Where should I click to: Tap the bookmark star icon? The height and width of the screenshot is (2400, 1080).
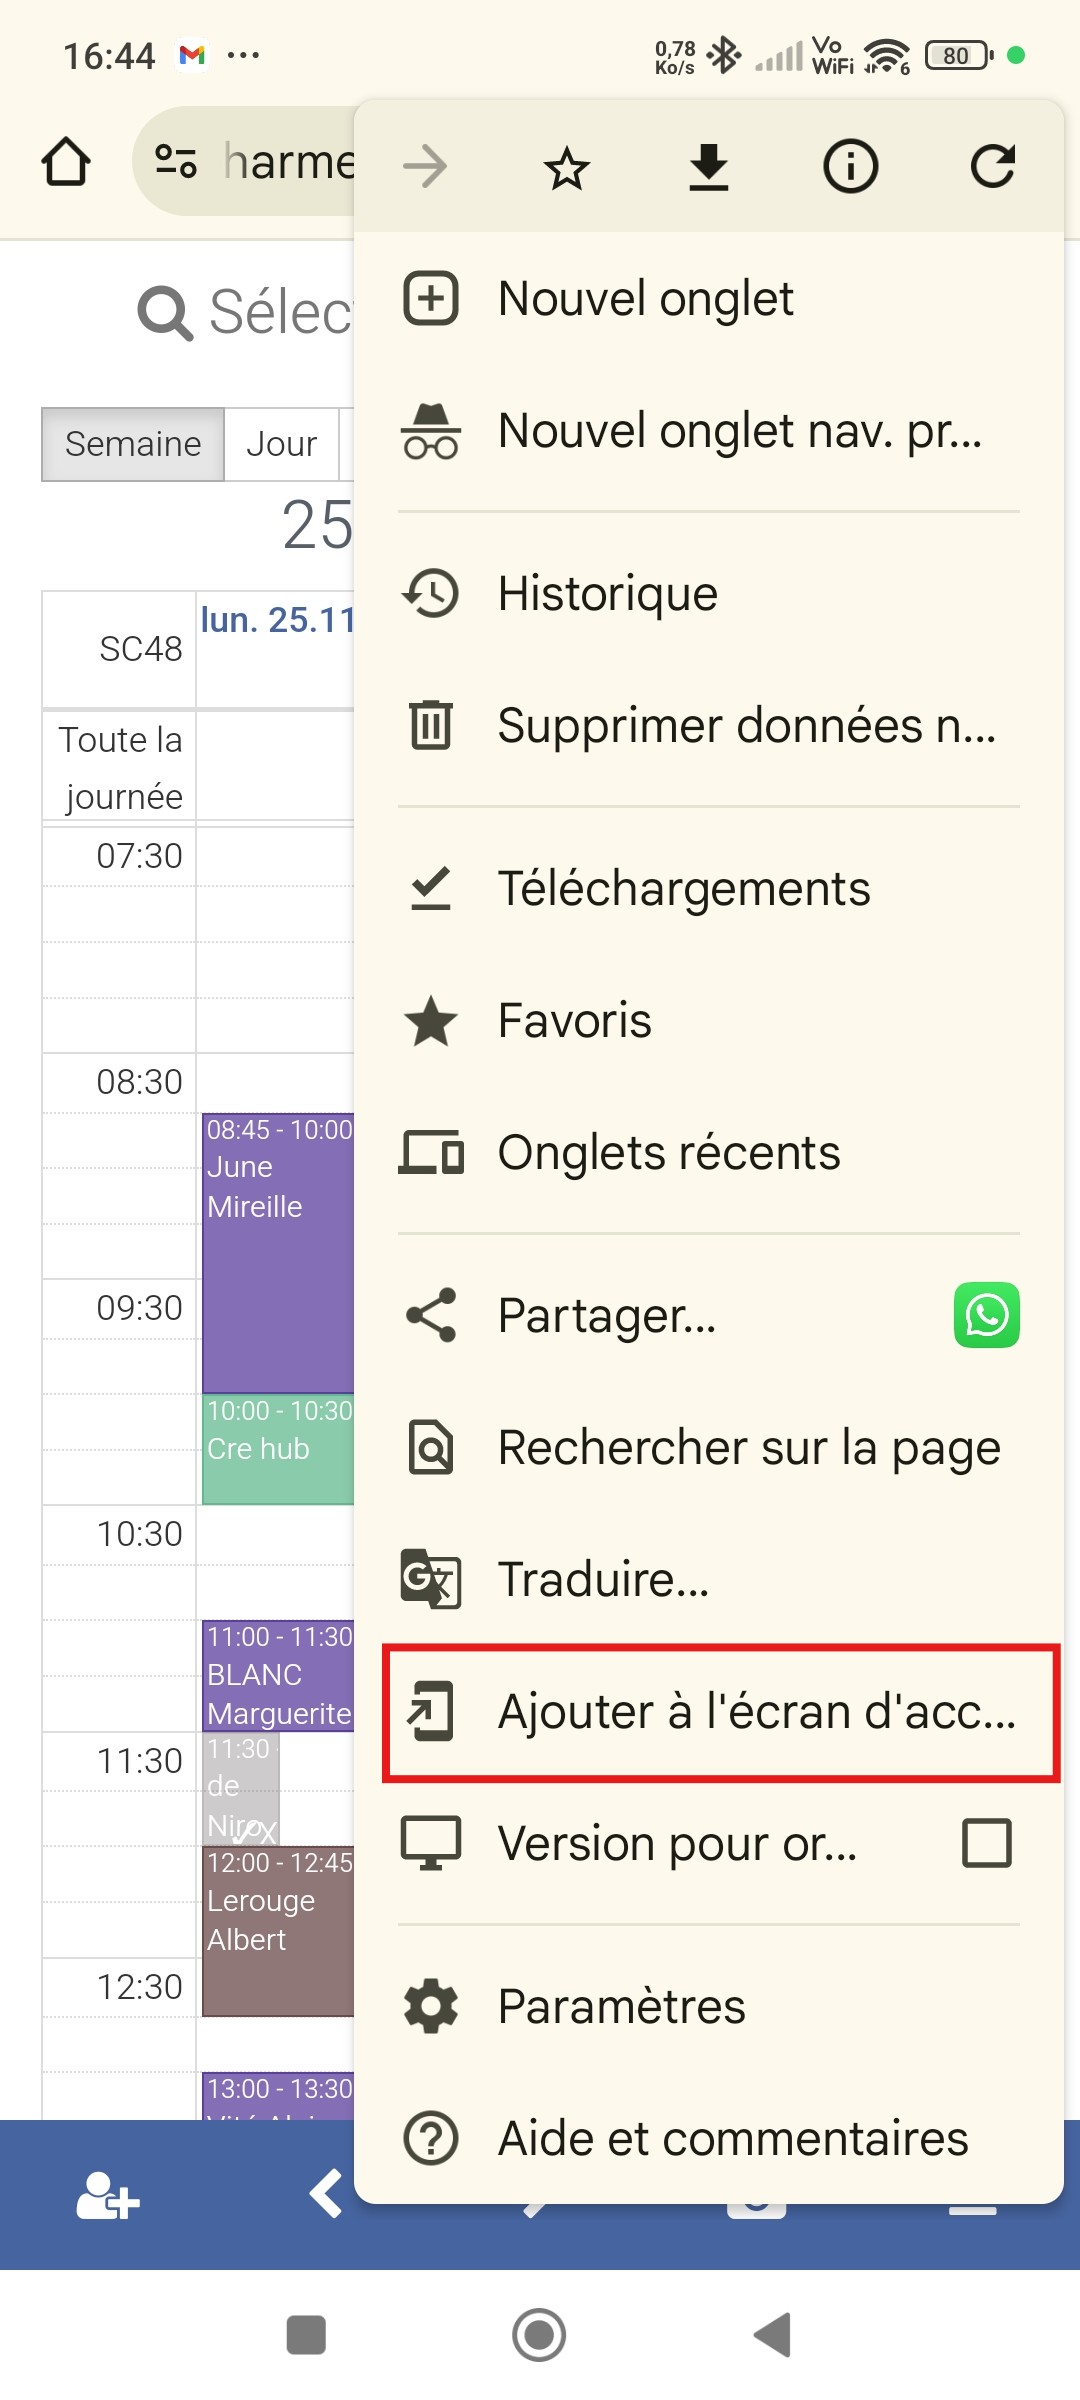coord(567,167)
